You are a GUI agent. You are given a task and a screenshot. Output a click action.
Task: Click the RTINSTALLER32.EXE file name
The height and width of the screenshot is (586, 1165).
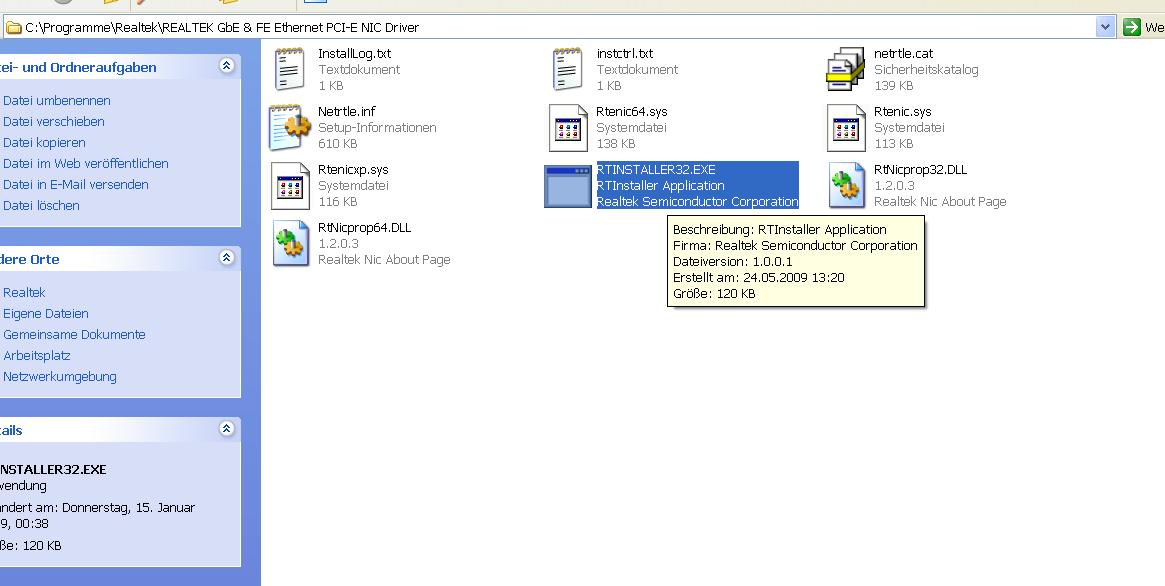coord(656,169)
